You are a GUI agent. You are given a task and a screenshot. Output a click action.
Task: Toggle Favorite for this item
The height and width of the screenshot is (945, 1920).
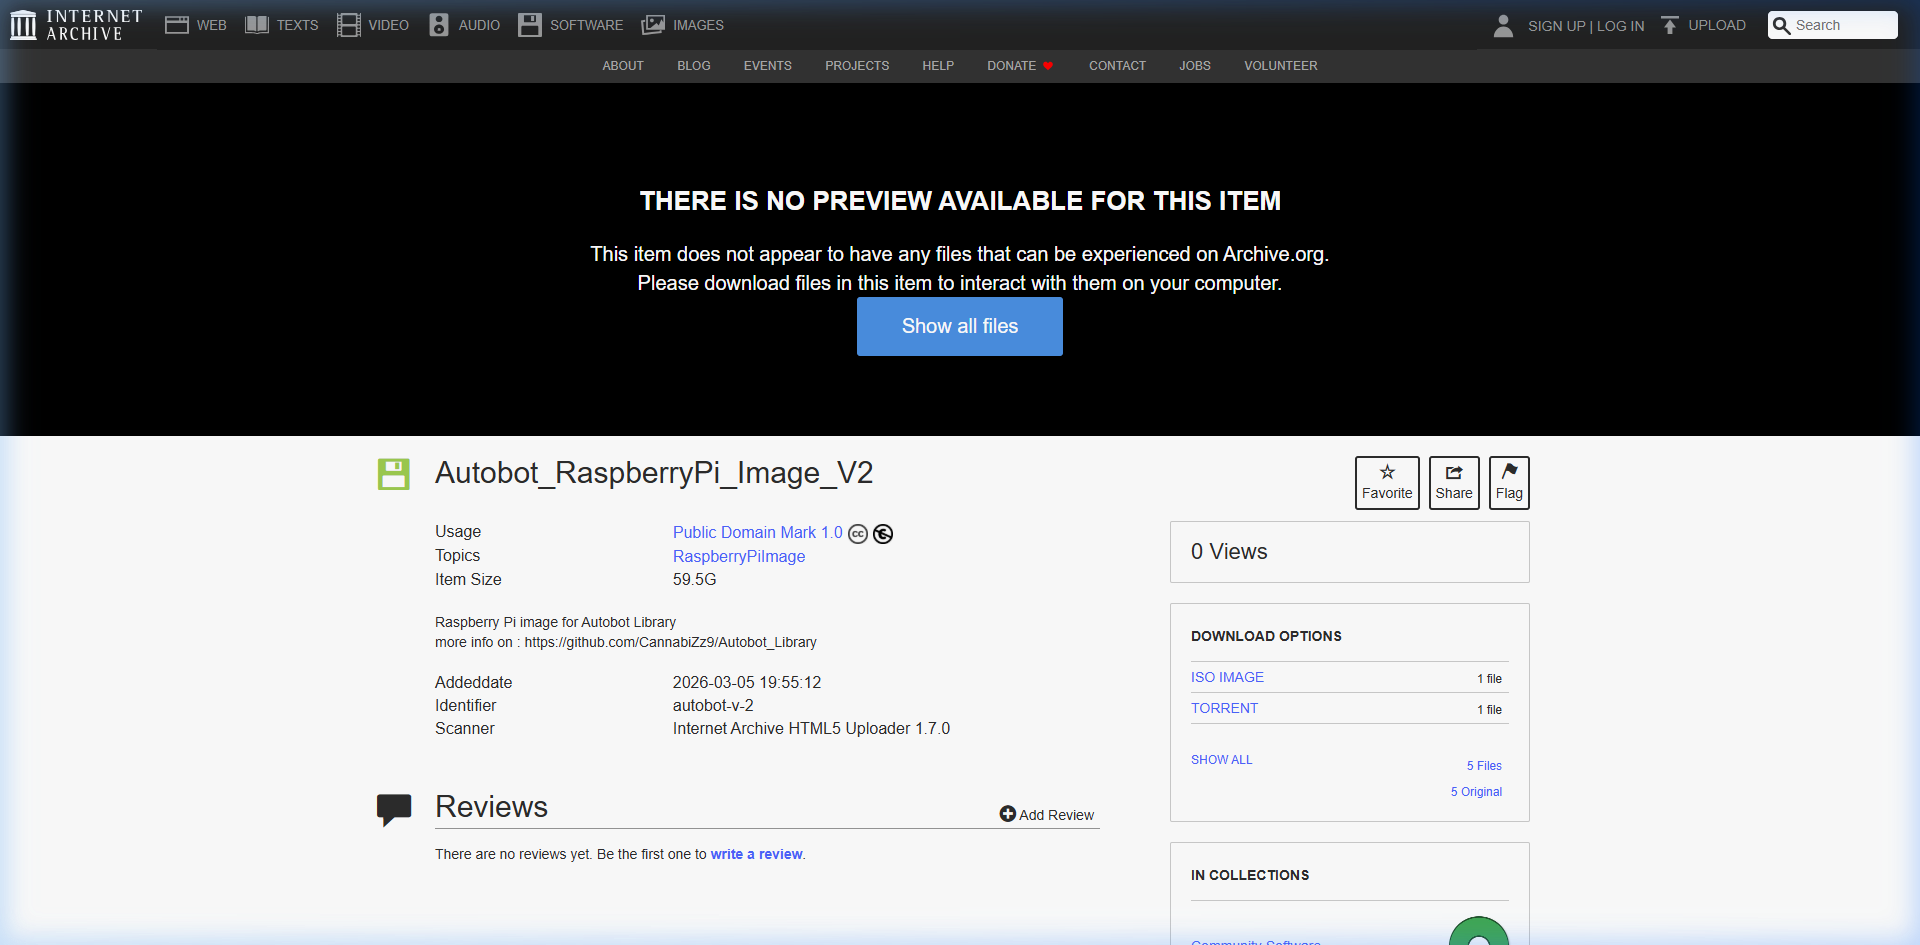pyautogui.click(x=1387, y=482)
